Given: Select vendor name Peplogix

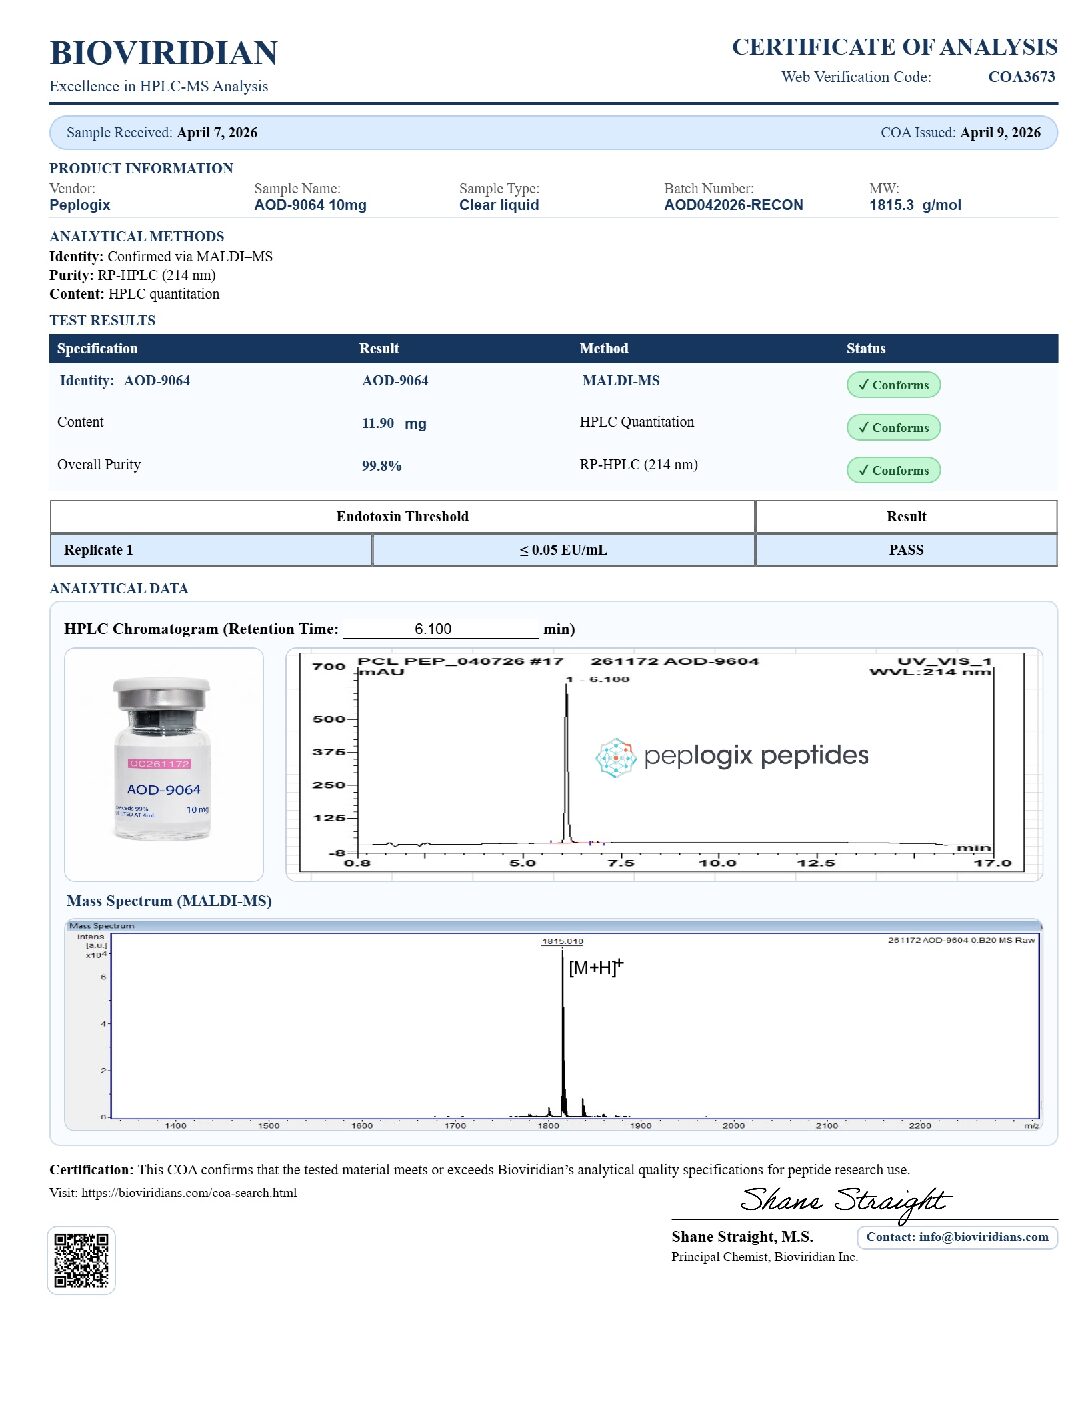Looking at the screenshot, I should [80, 205].
